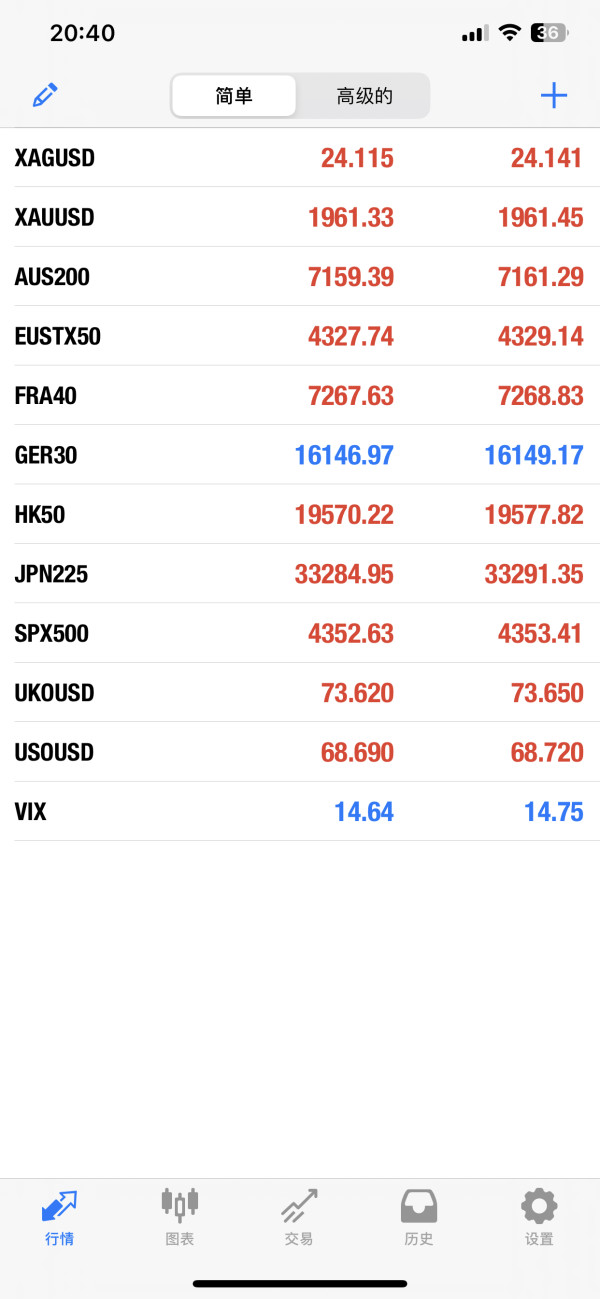Tap the VIX bid price 14.64

coord(364,812)
